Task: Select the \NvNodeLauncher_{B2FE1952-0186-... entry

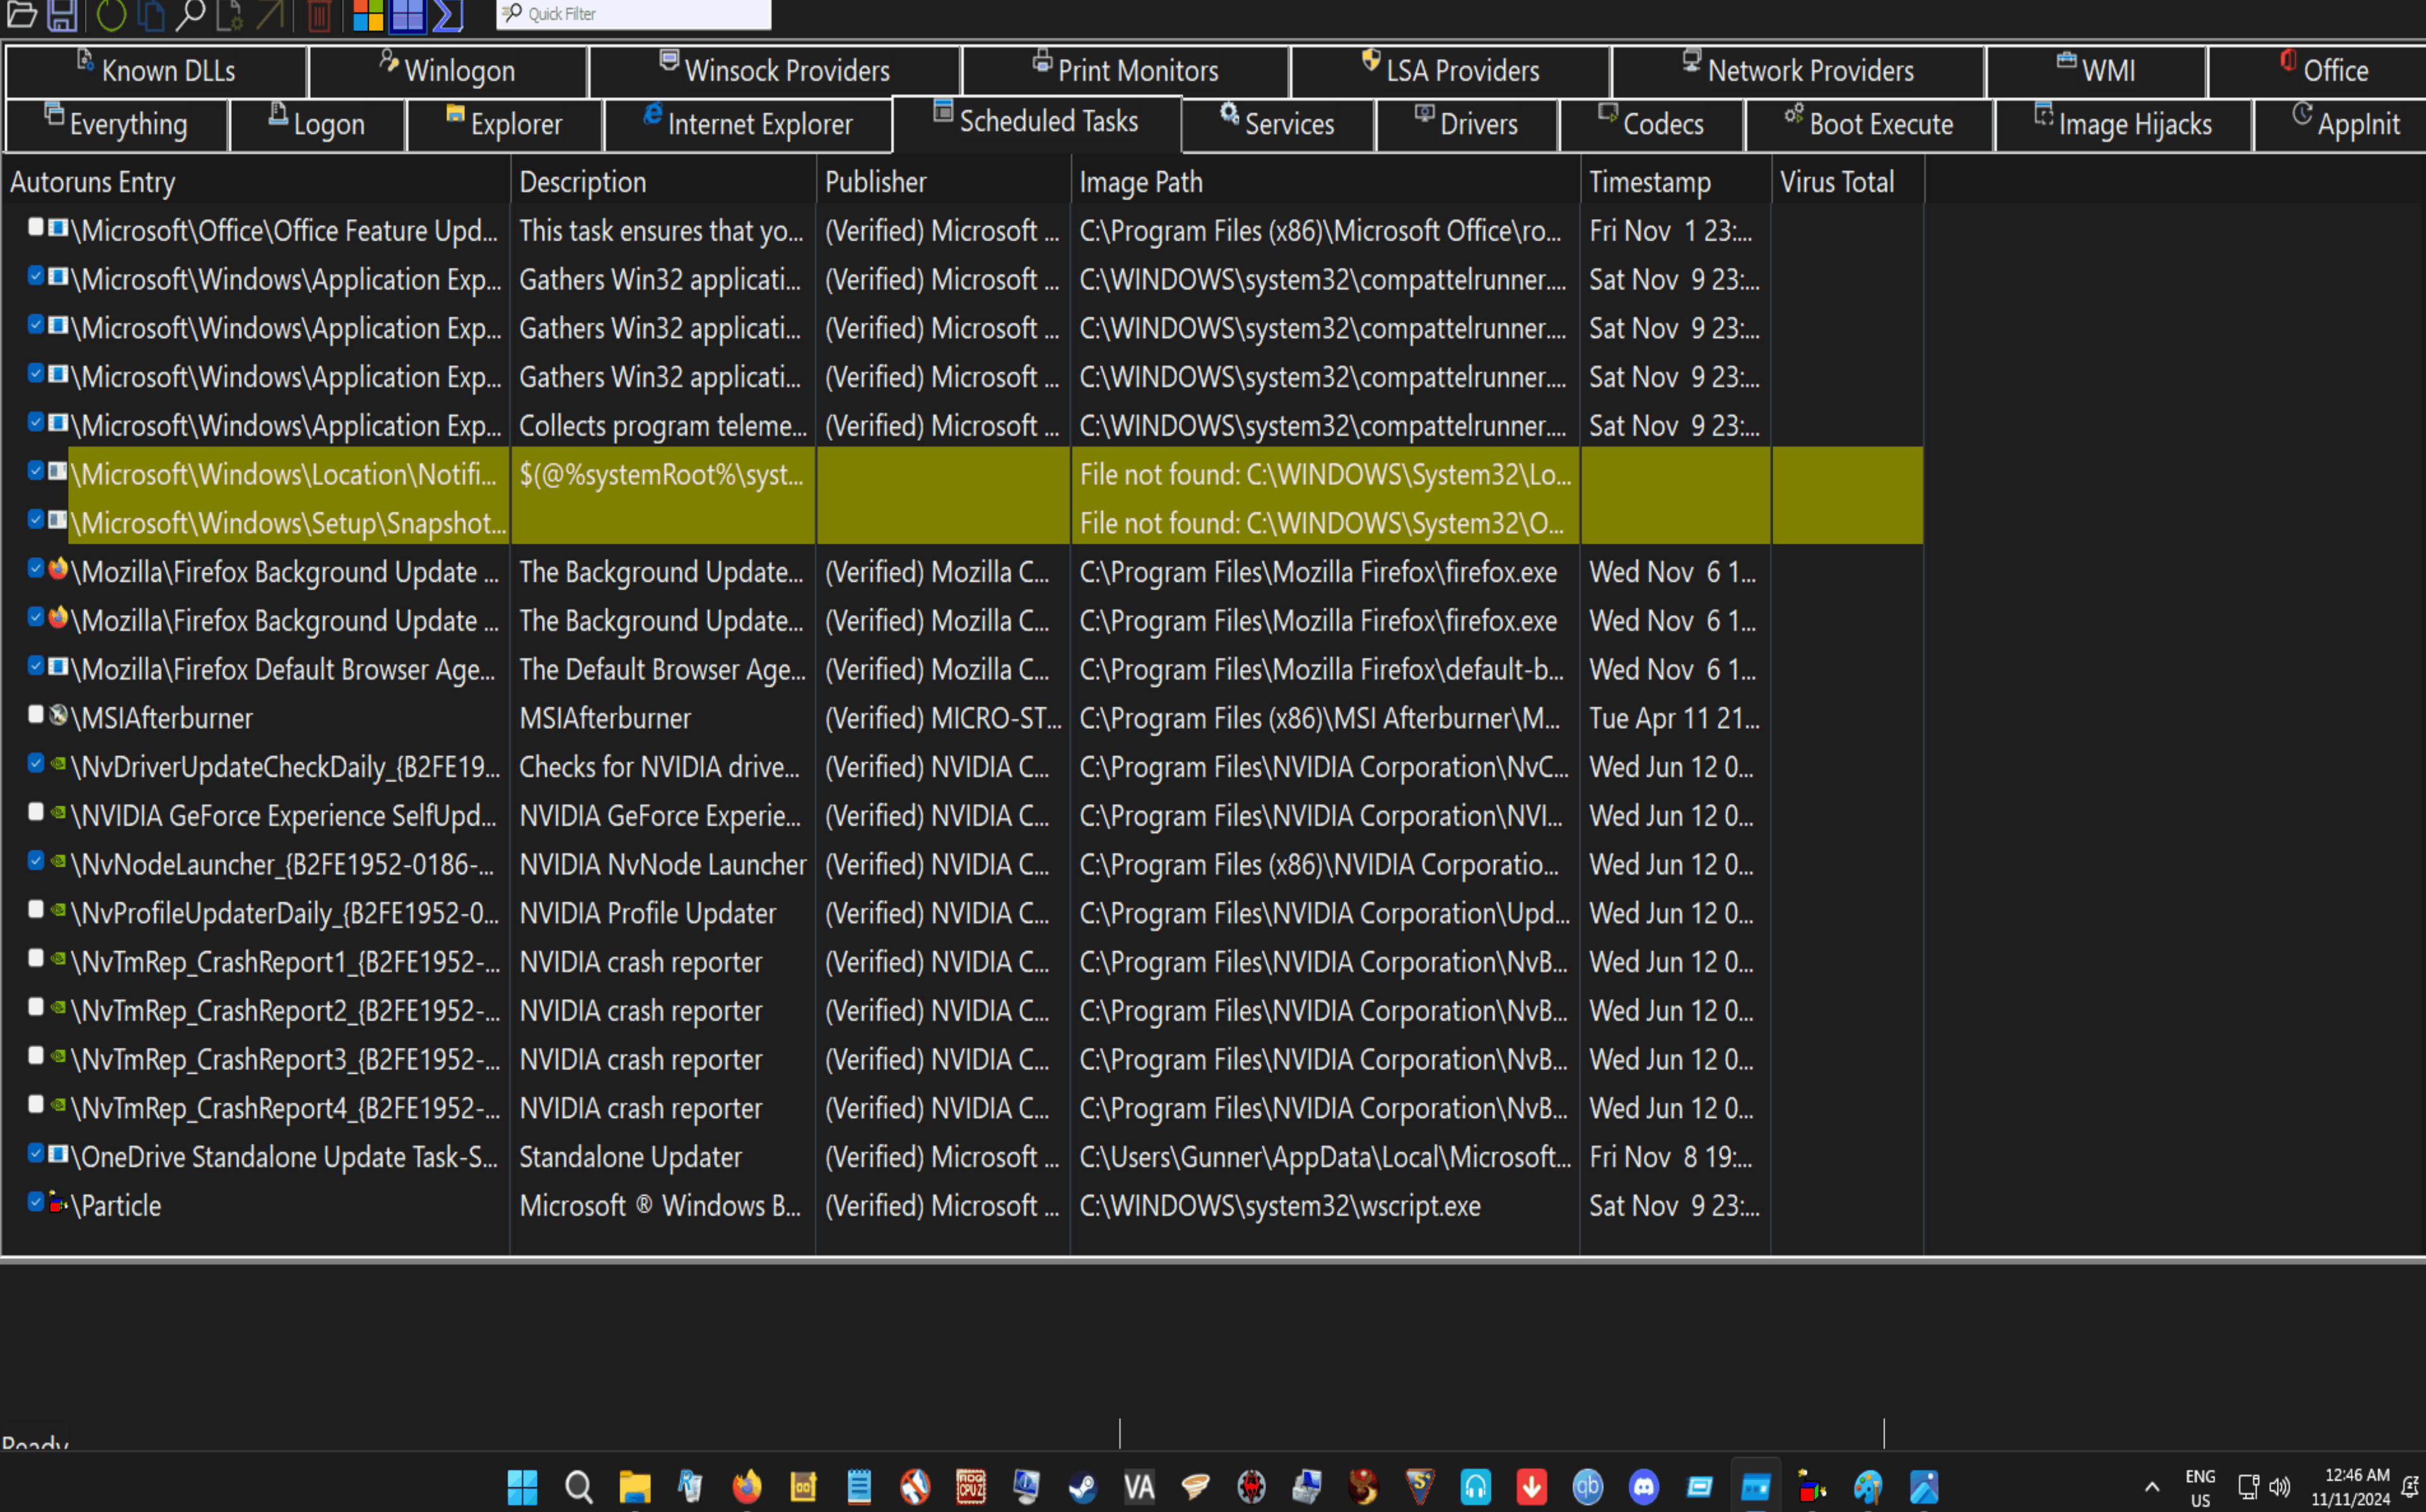Action: pos(283,864)
